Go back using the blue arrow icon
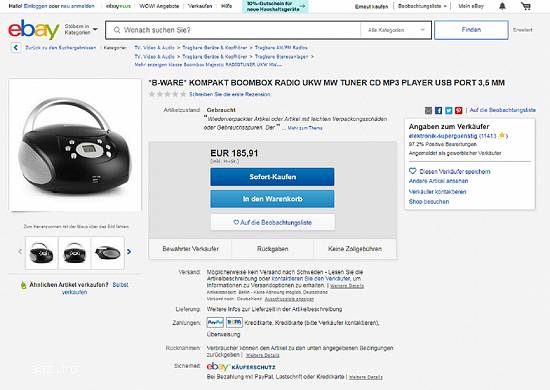Viewport: 550px width, 390px height. 16,47
